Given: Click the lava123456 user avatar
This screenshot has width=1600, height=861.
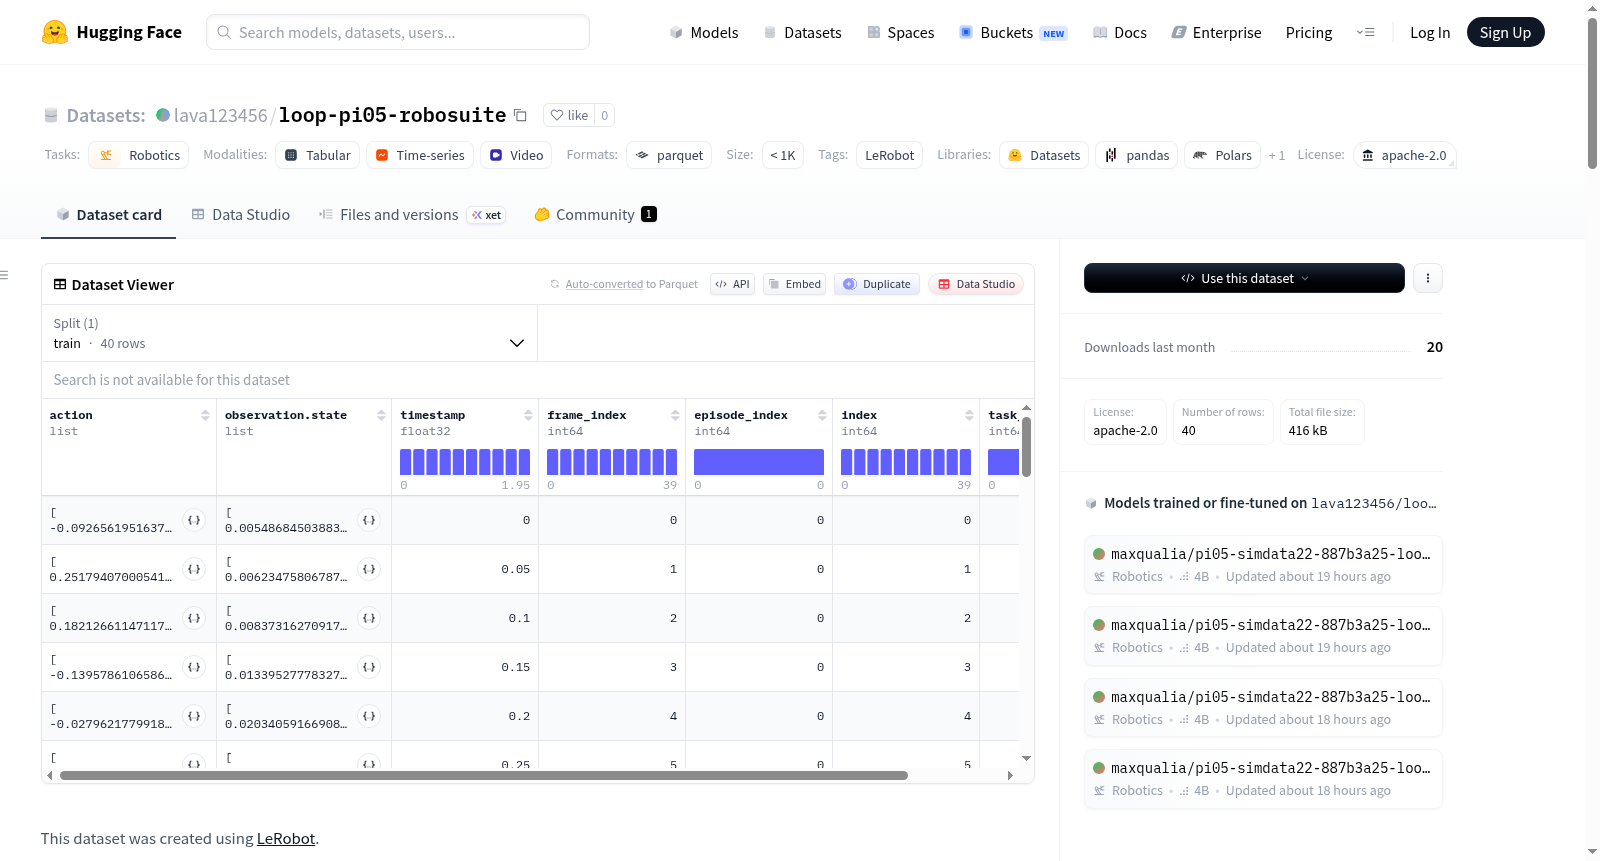Looking at the screenshot, I should pyautogui.click(x=163, y=115).
